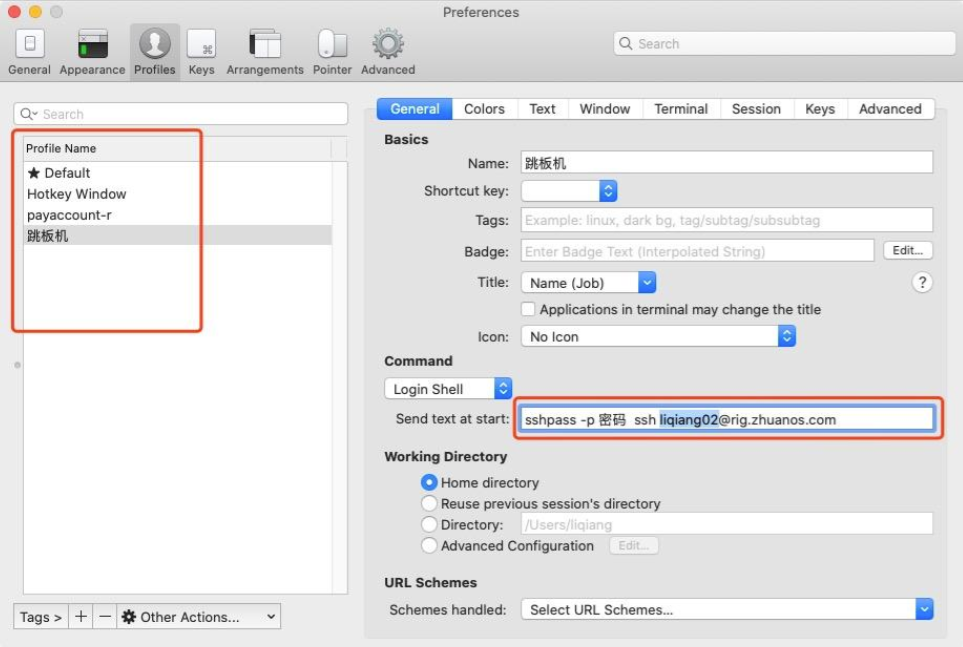Click the Badge Edit... button
The image size is (963, 647).
coord(908,251)
